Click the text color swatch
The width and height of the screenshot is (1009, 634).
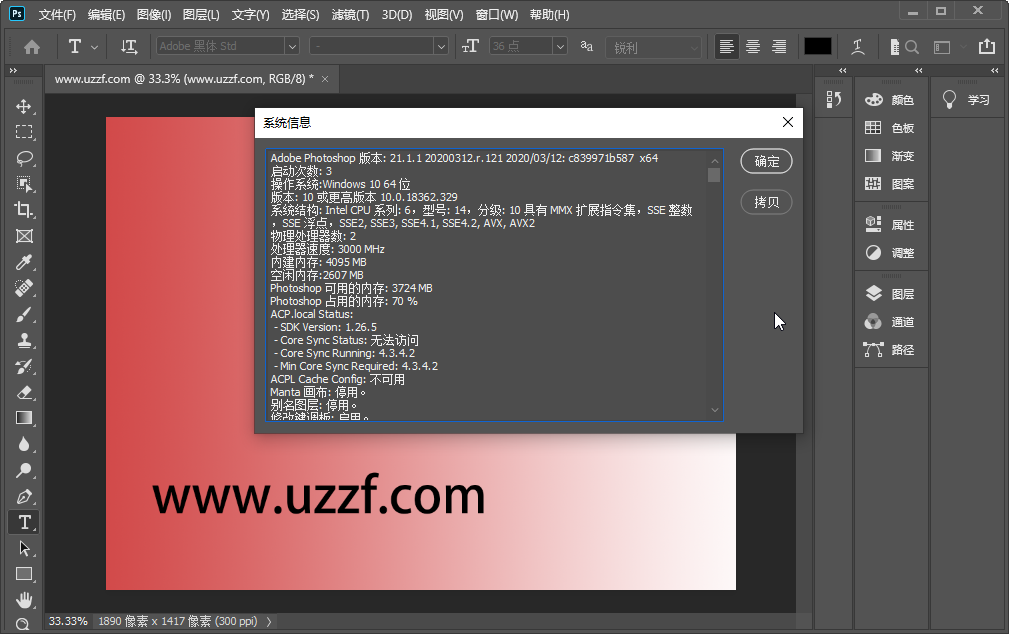816,46
